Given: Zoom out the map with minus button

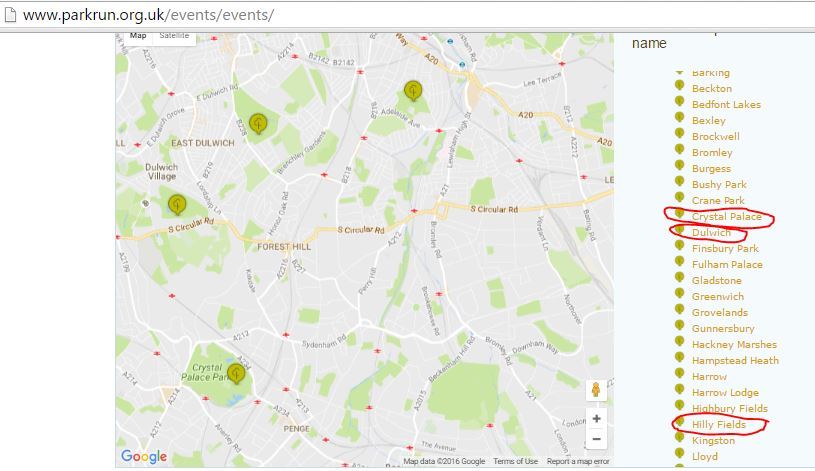Looking at the screenshot, I should click(596, 439).
